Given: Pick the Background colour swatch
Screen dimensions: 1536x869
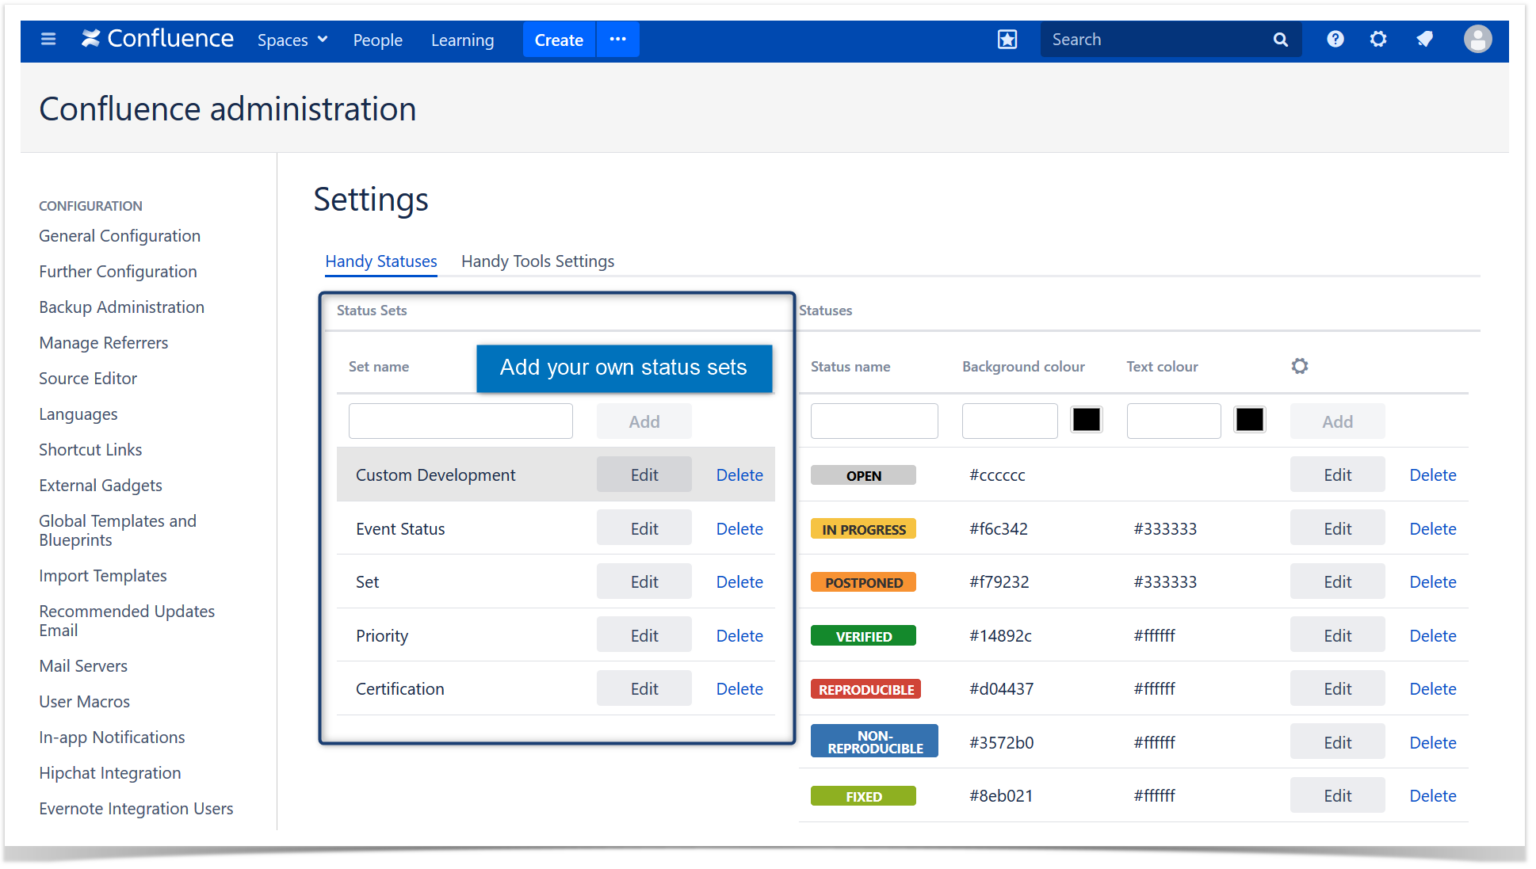Looking at the screenshot, I should tap(1086, 420).
